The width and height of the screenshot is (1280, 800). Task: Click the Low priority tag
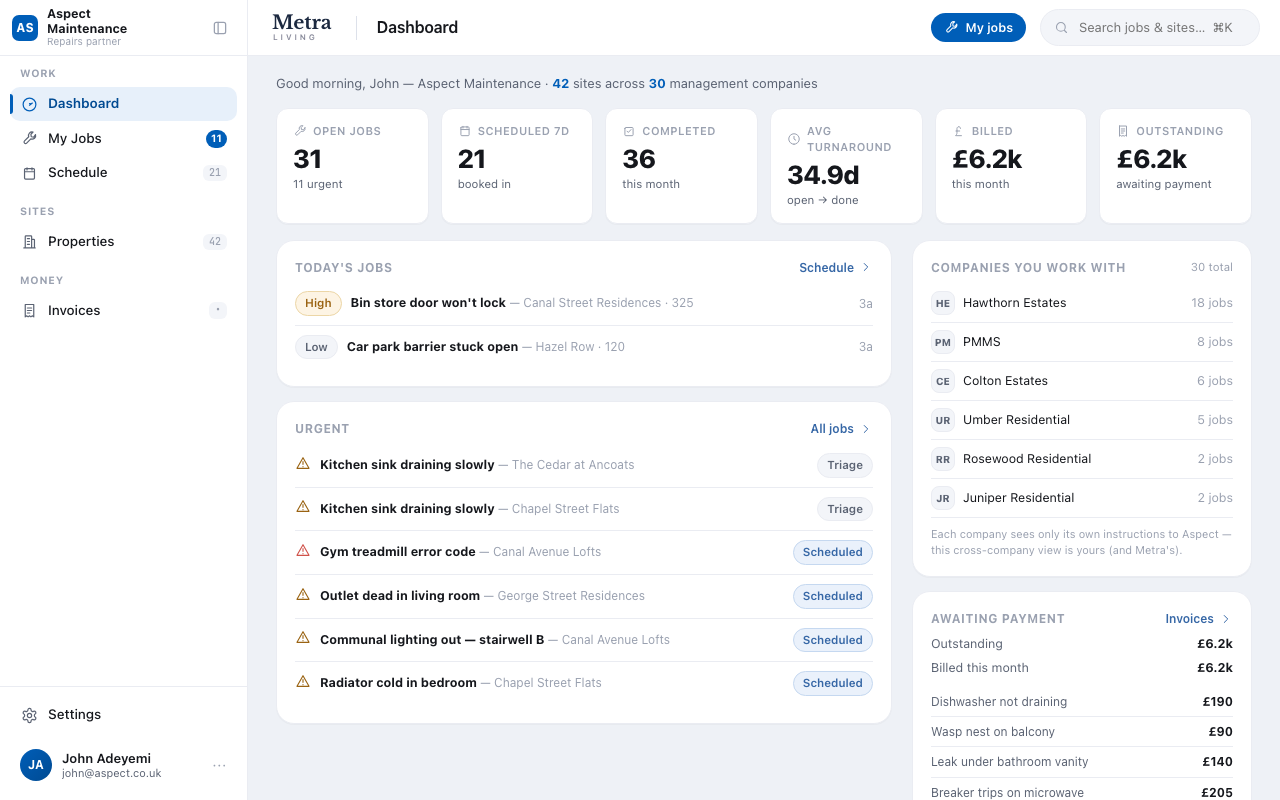316,347
